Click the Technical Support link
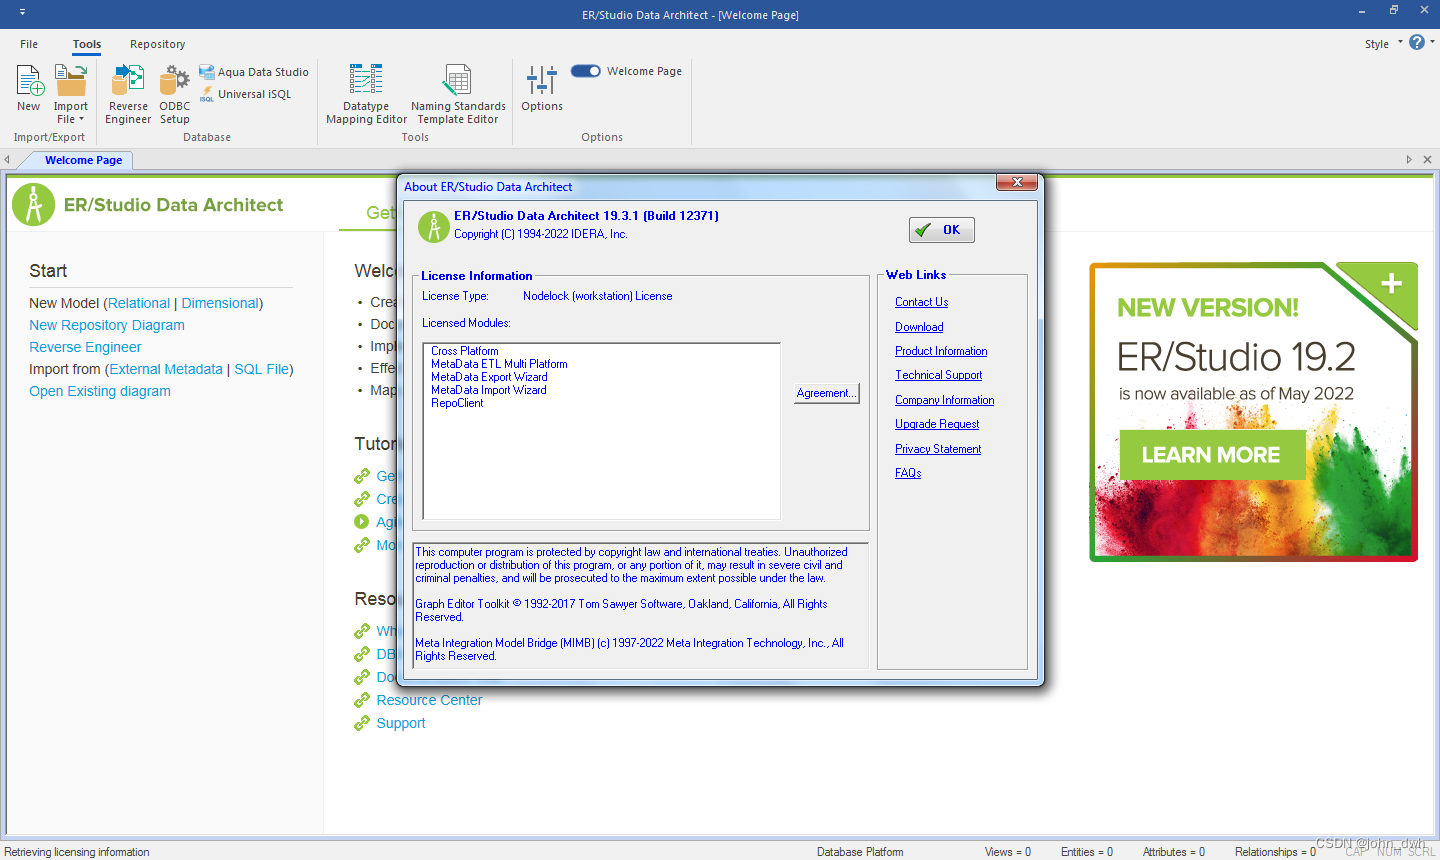Screen dimensions: 1440x860 coord(938,374)
